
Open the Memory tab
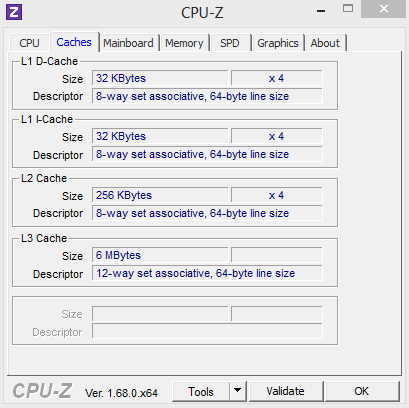[184, 43]
